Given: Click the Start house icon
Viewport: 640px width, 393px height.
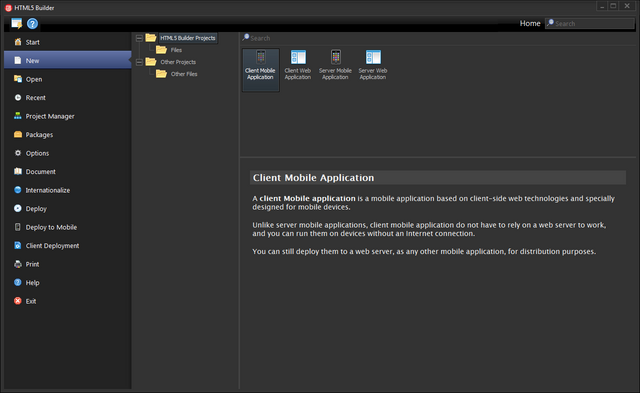Looking at the screenshot, I should coord(18,42).
